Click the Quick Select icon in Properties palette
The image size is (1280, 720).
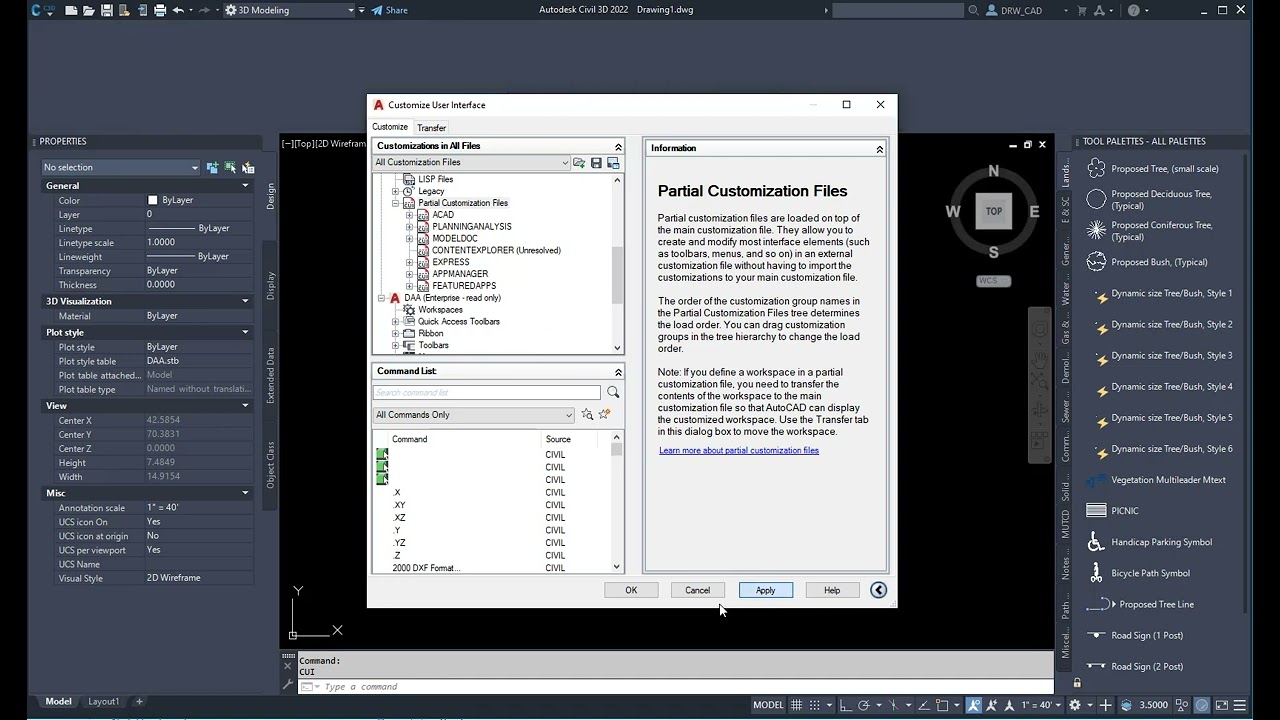[248, 168]
